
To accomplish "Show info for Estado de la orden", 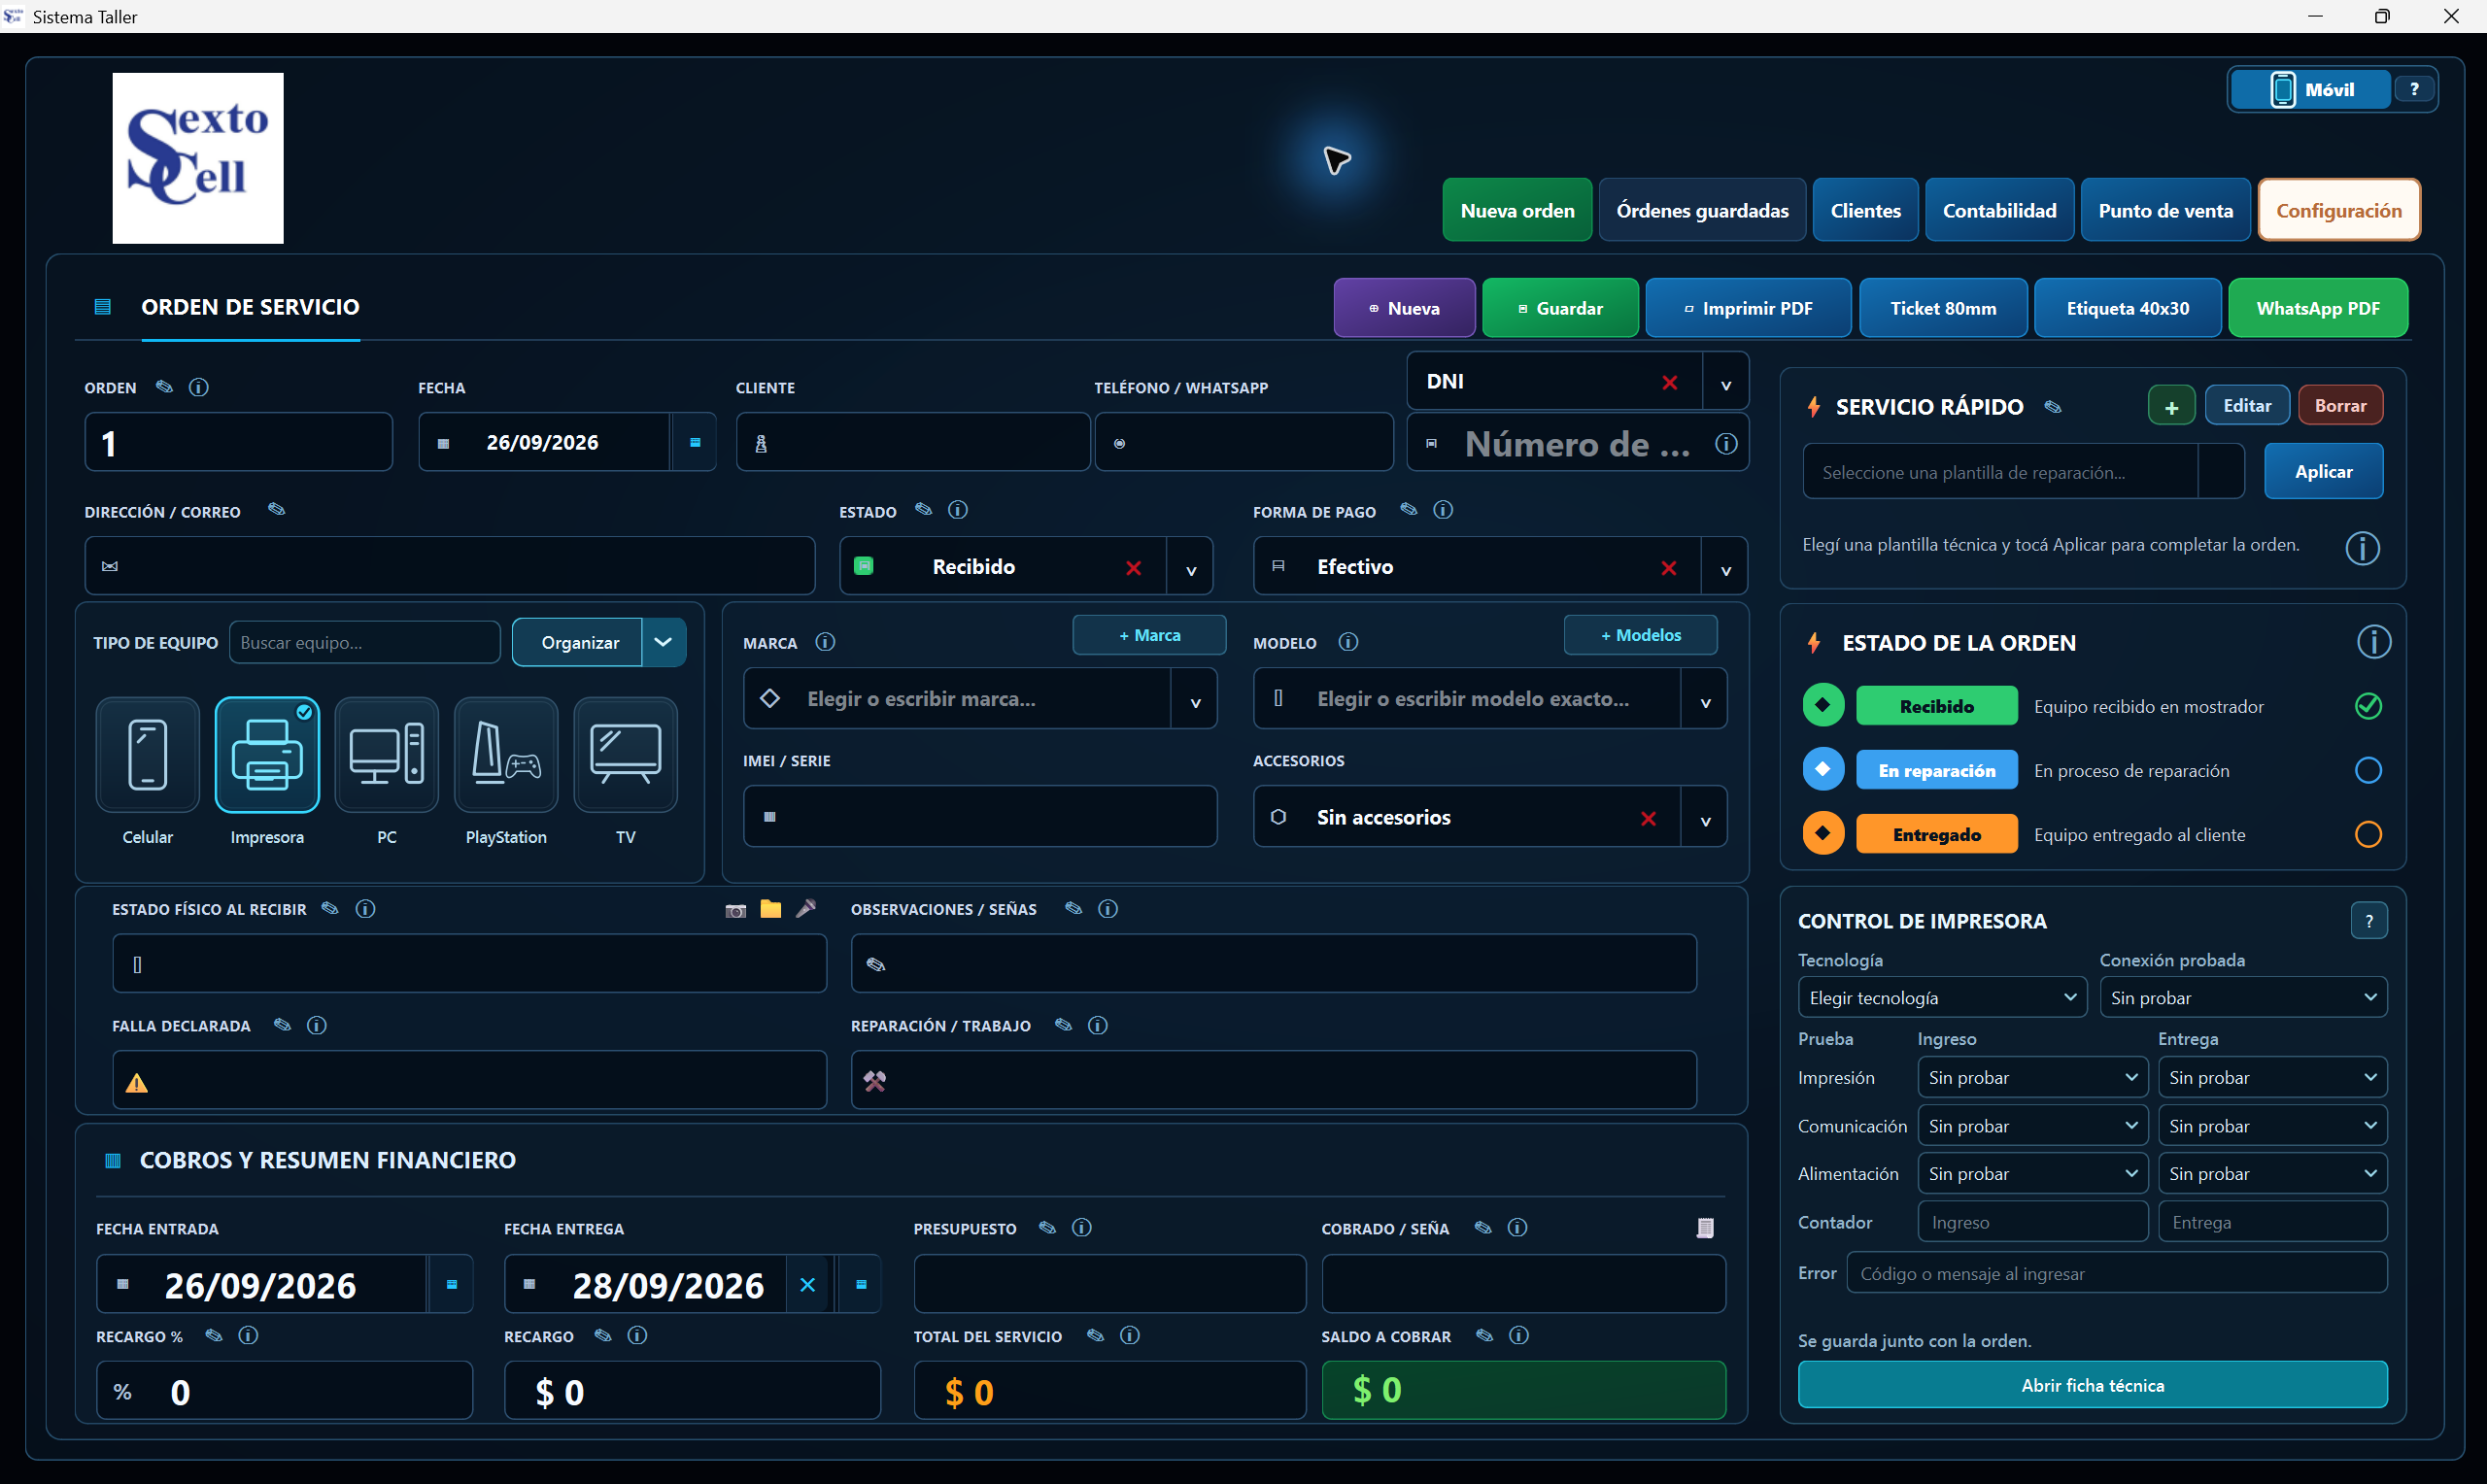I will tap(2374, 642).
